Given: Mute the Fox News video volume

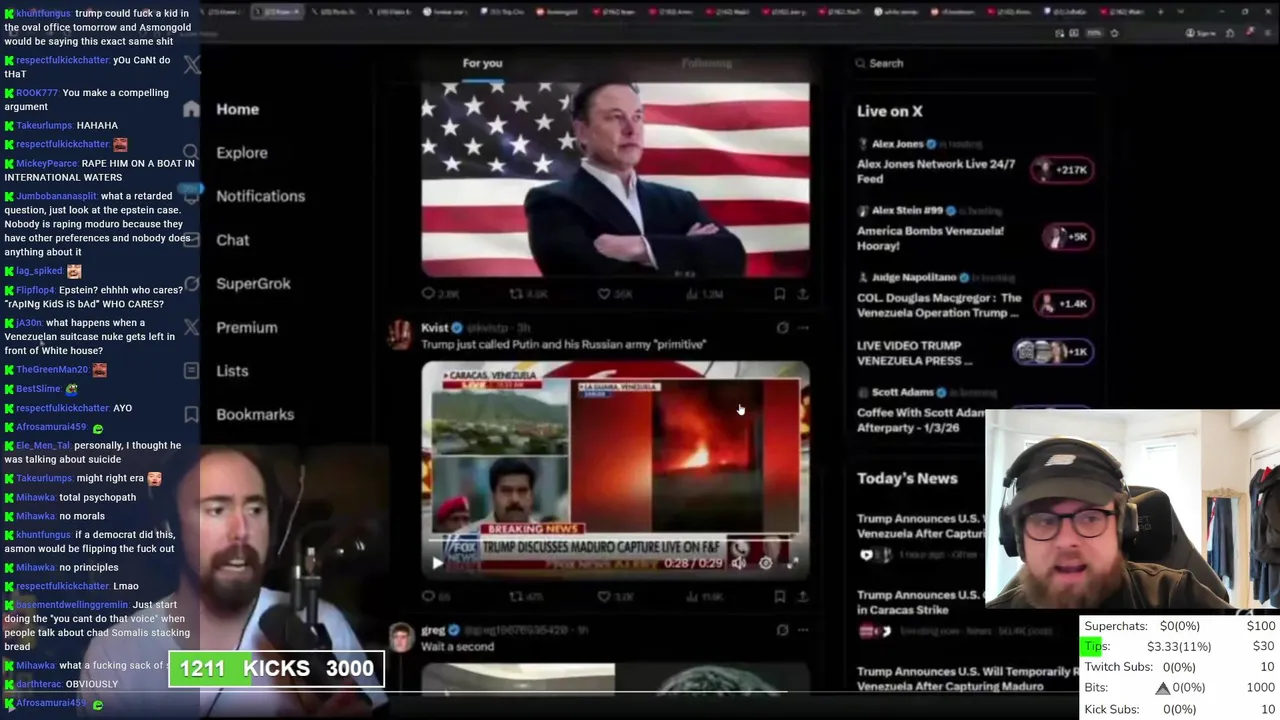Looking at the screenshot, I should click(x=739, y=563).
